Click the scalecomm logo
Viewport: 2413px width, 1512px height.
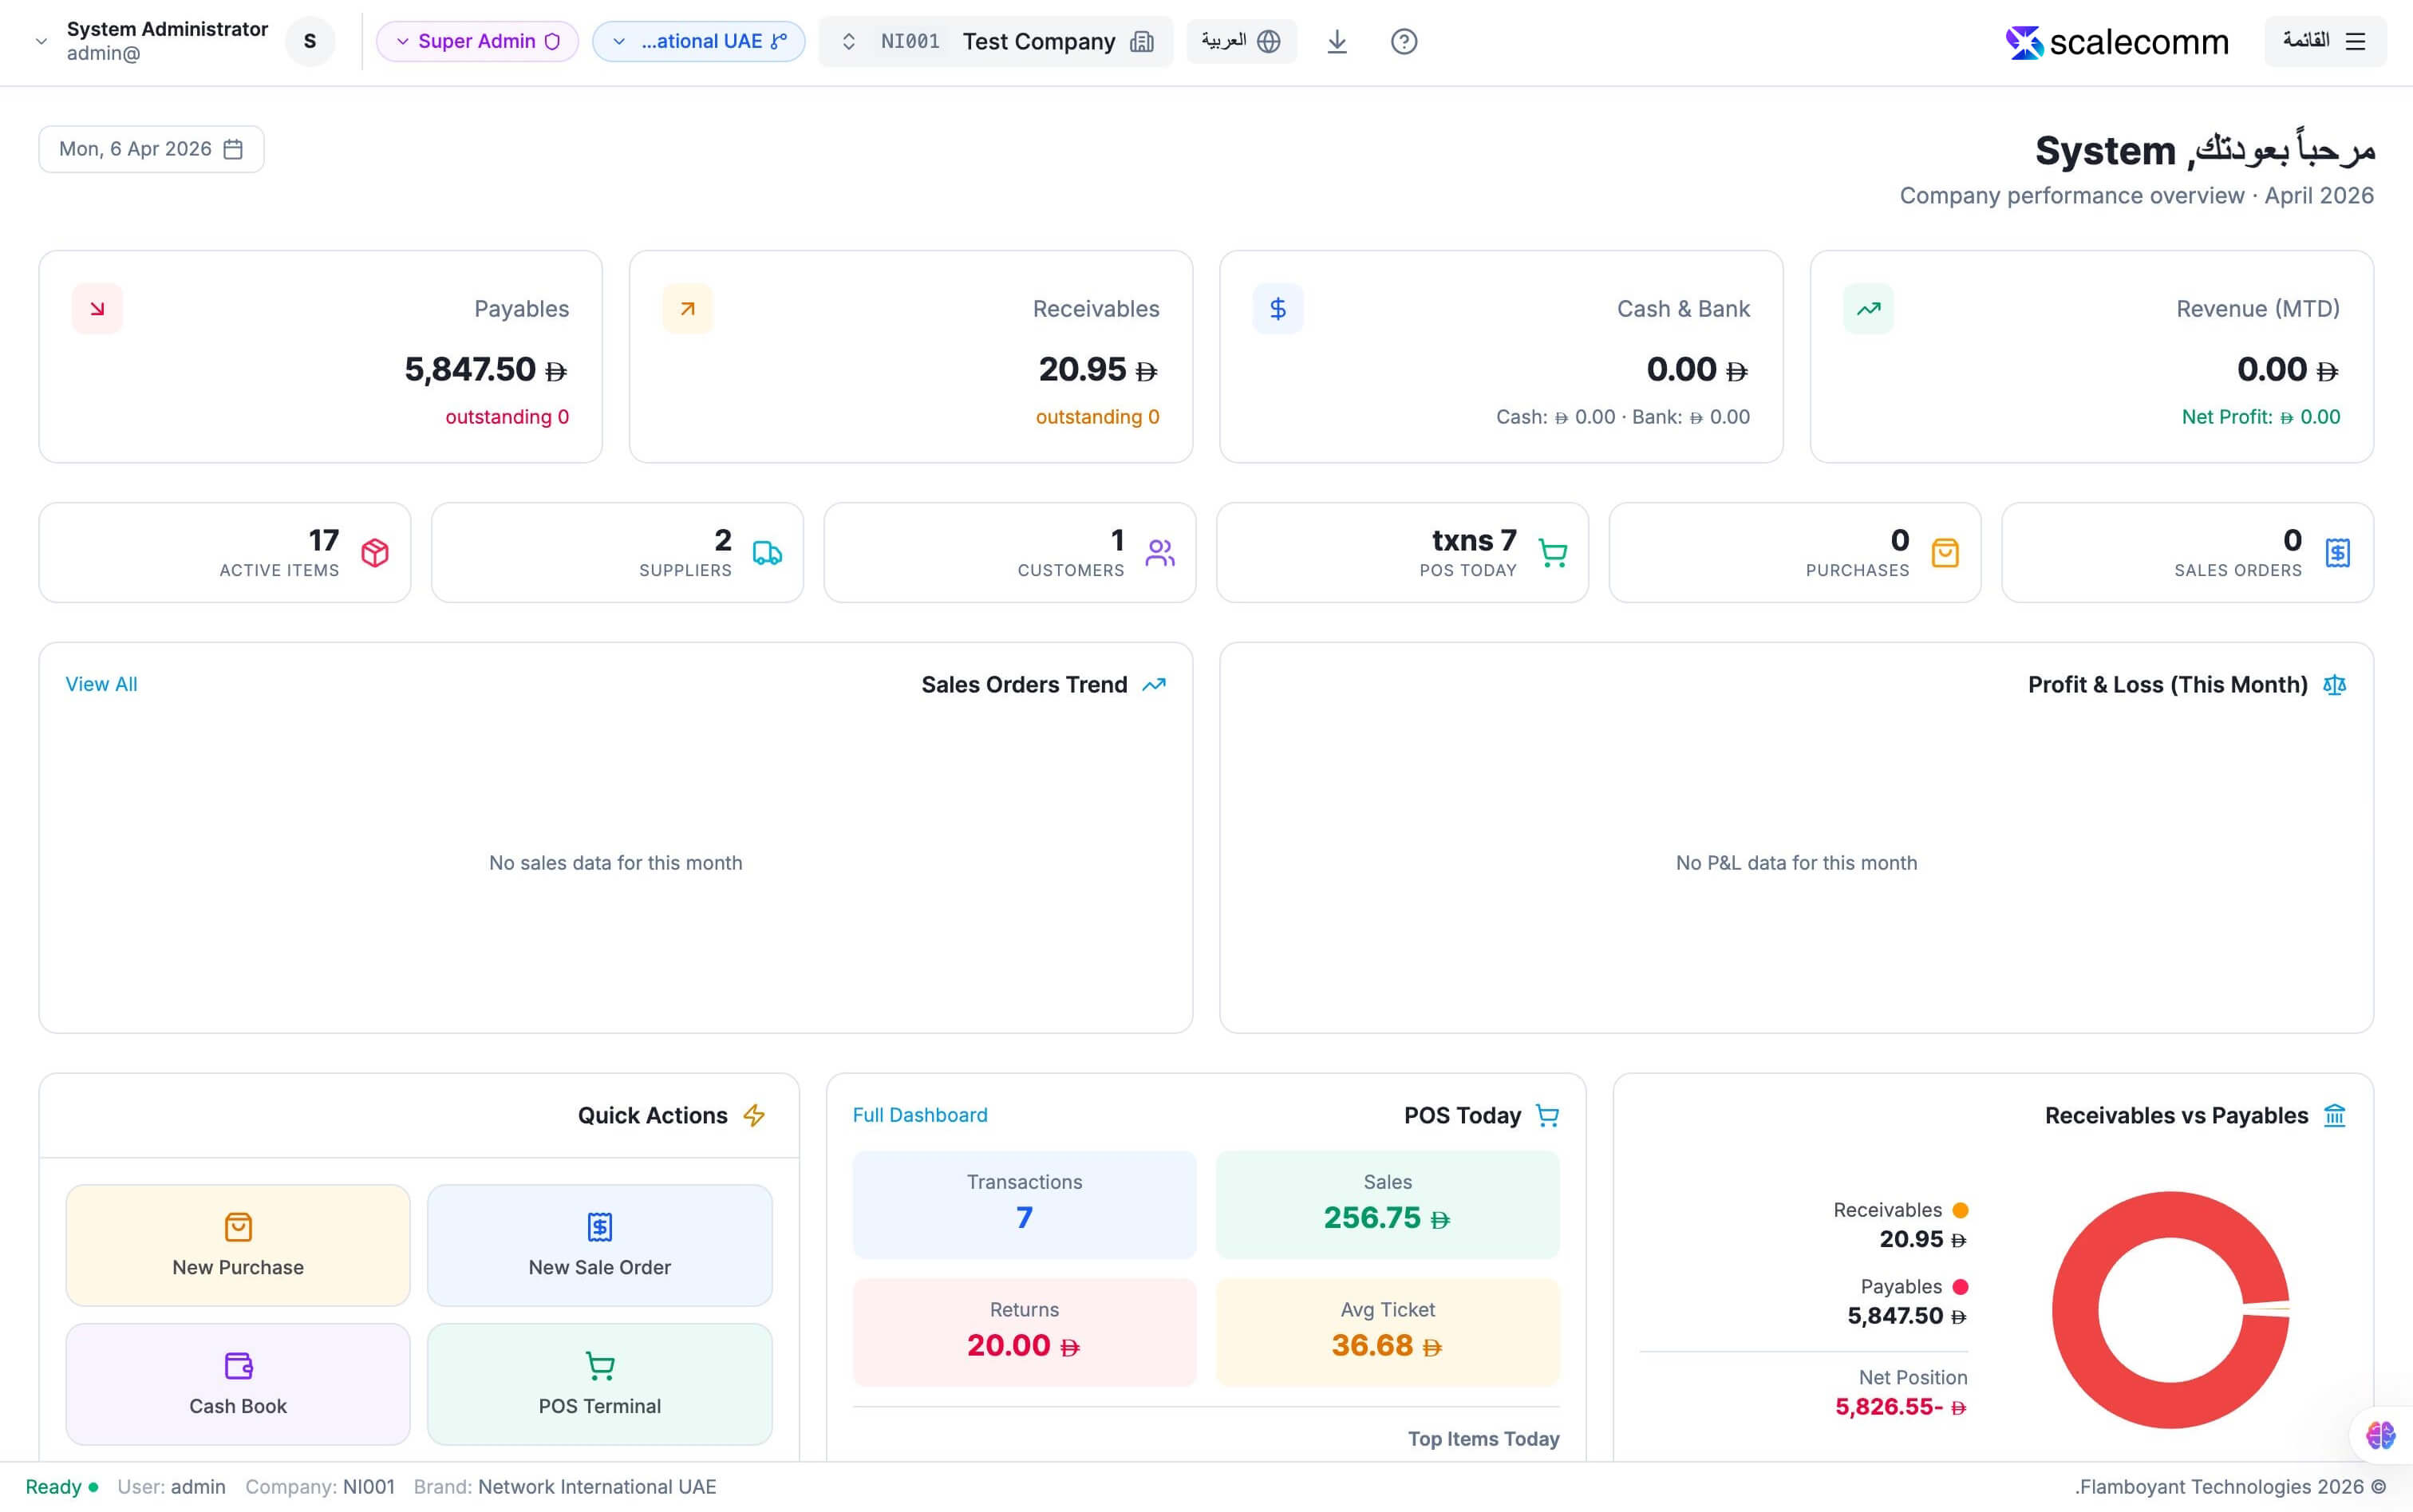2117,42
